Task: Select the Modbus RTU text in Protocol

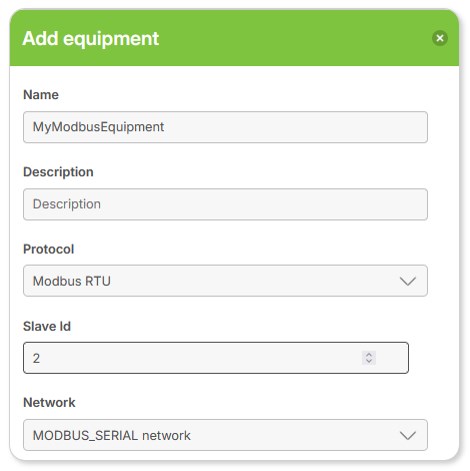Action: tap(72, 281)
